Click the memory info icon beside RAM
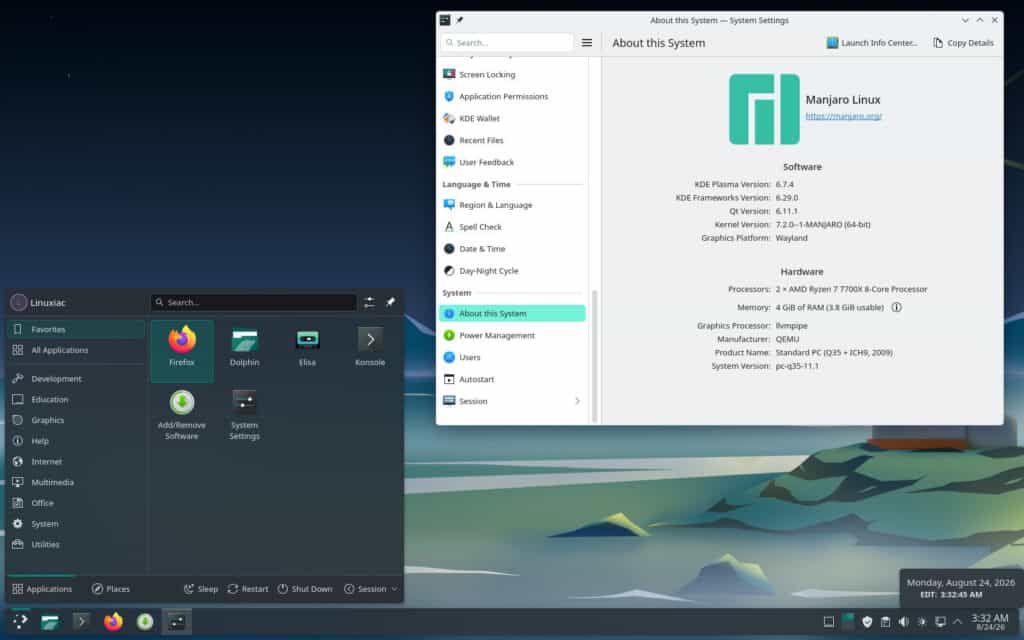 tap(897, 307)
